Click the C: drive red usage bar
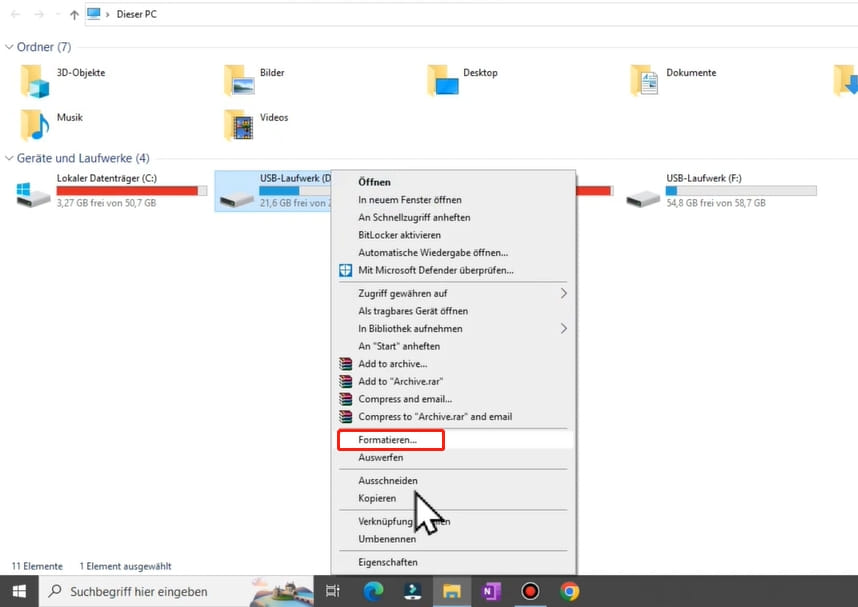Screen dimensions: 858x607 [x=132, y=191]
